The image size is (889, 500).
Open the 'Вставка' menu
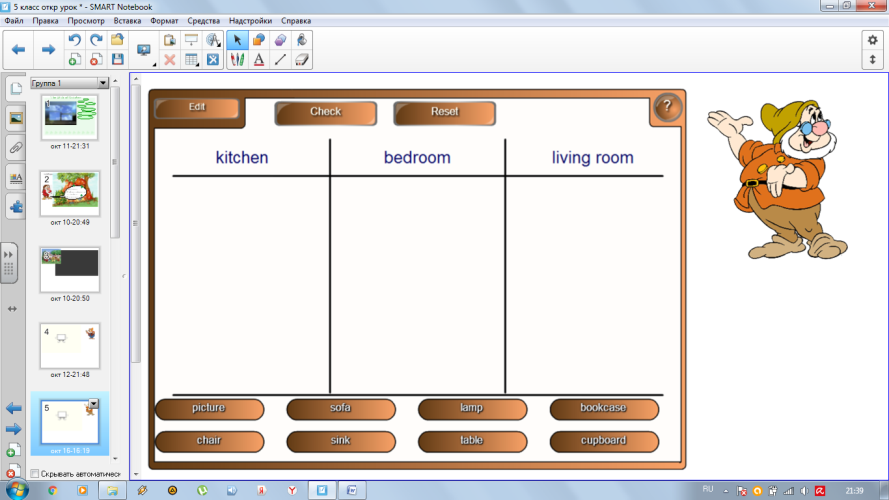[x=127, y=20]
